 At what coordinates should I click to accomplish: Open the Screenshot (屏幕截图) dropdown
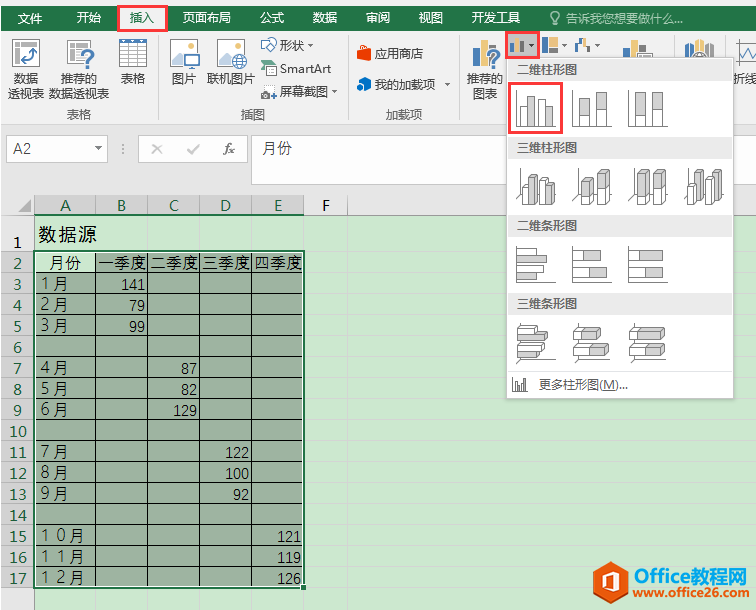point(299,92)
